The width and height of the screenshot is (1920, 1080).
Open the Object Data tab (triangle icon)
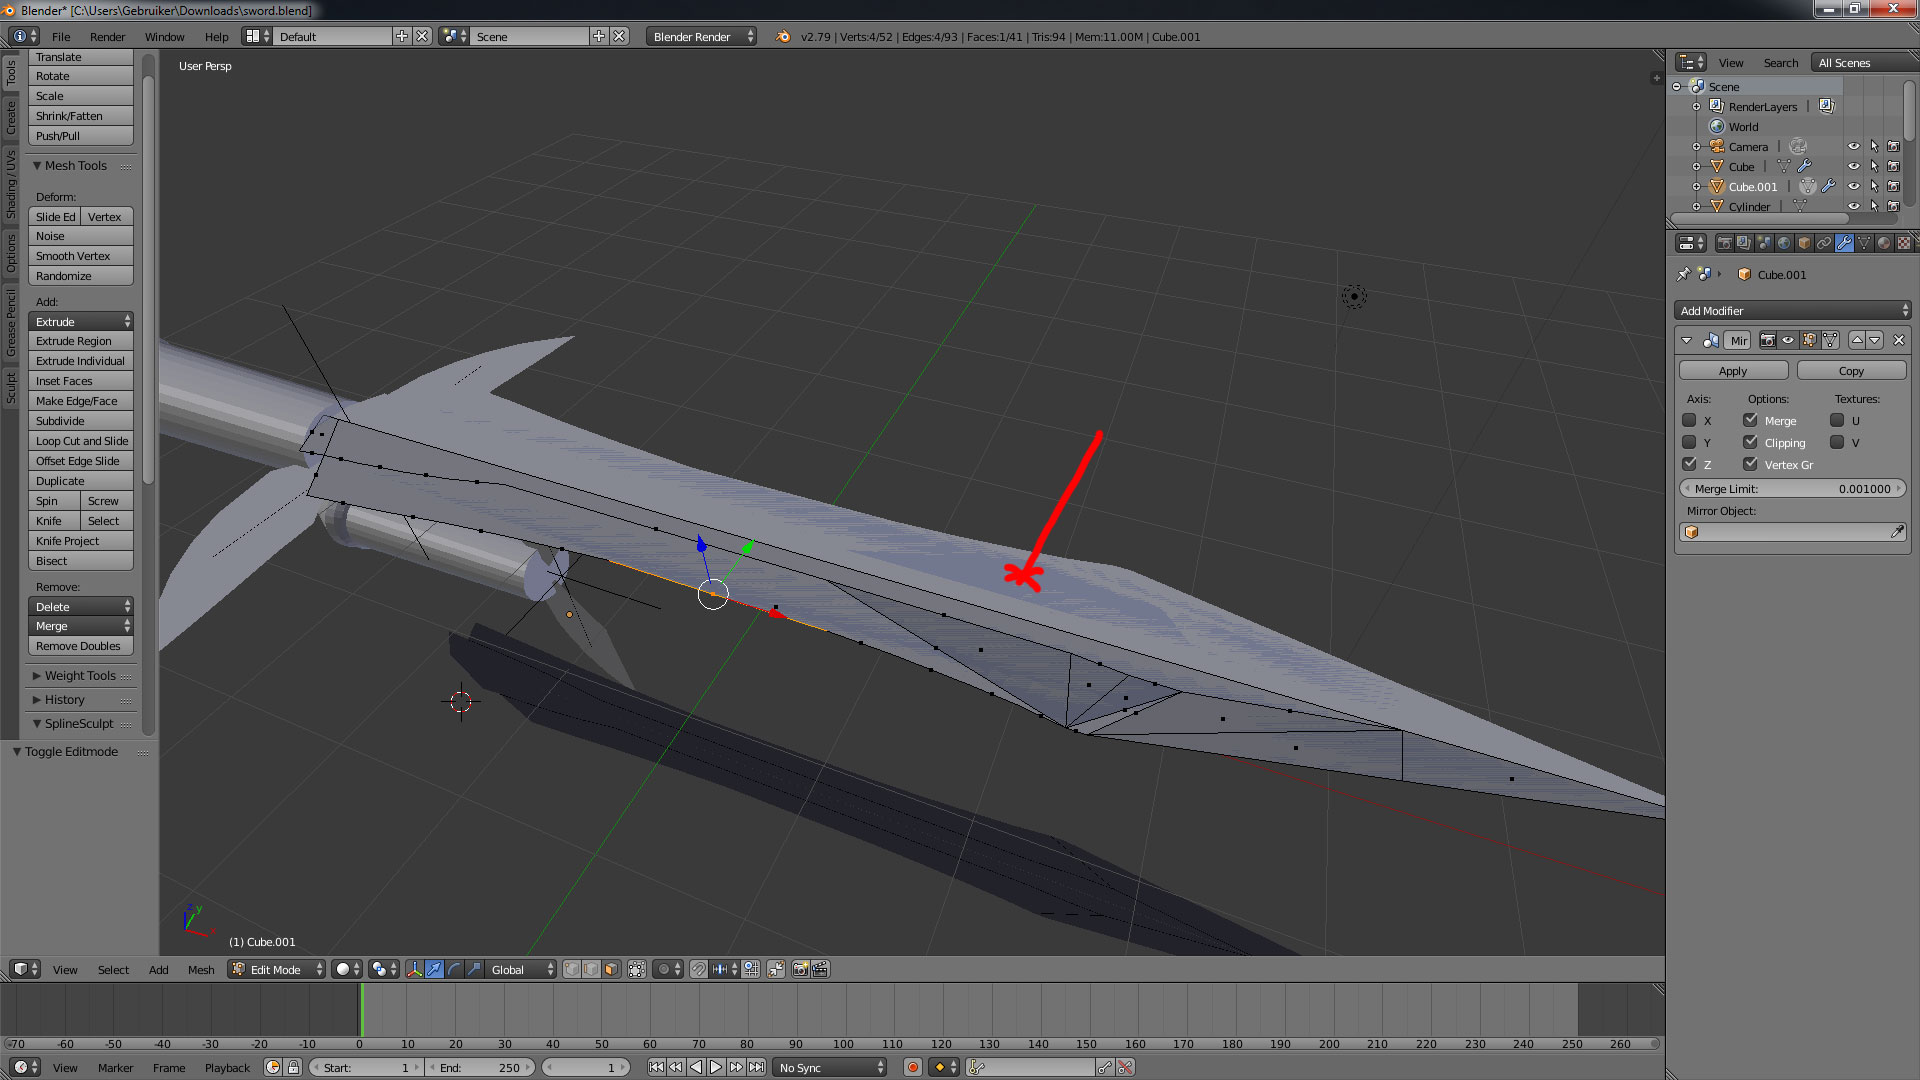[1864, 243]
